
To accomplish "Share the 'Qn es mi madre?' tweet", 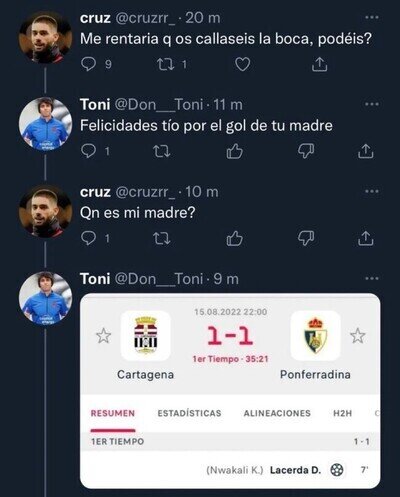I will pyautogui.click(x=366, y=239).
